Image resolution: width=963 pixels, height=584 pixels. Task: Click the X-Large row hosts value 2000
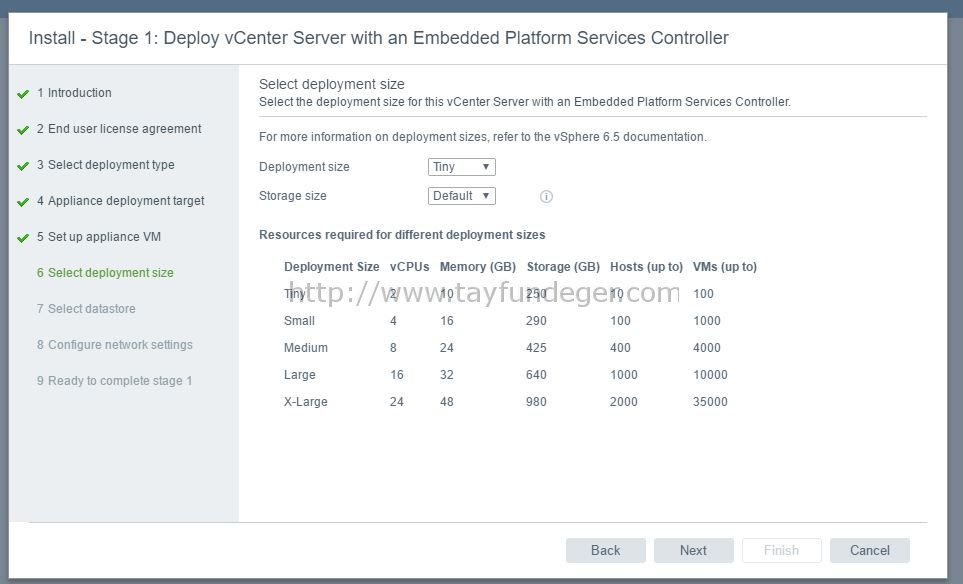point(623,402)
